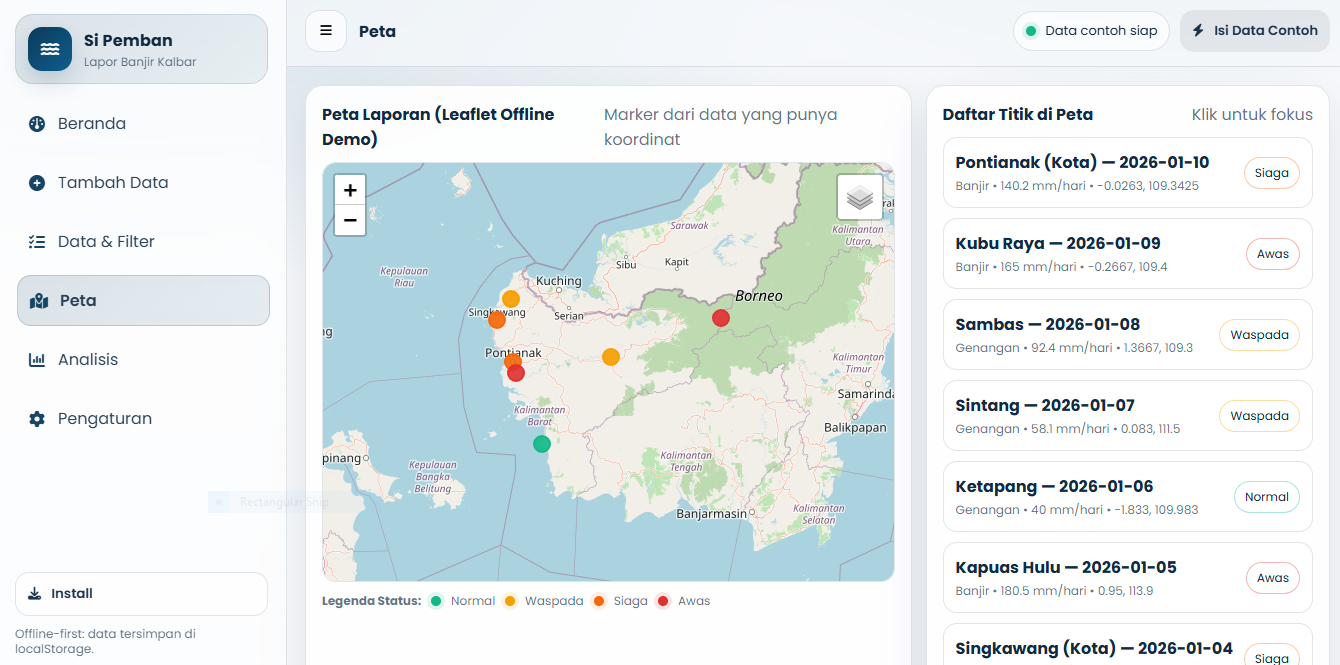Click the yellow Sintang marker on map
This screenshot has width=1340, height=665.
[611, 357]
